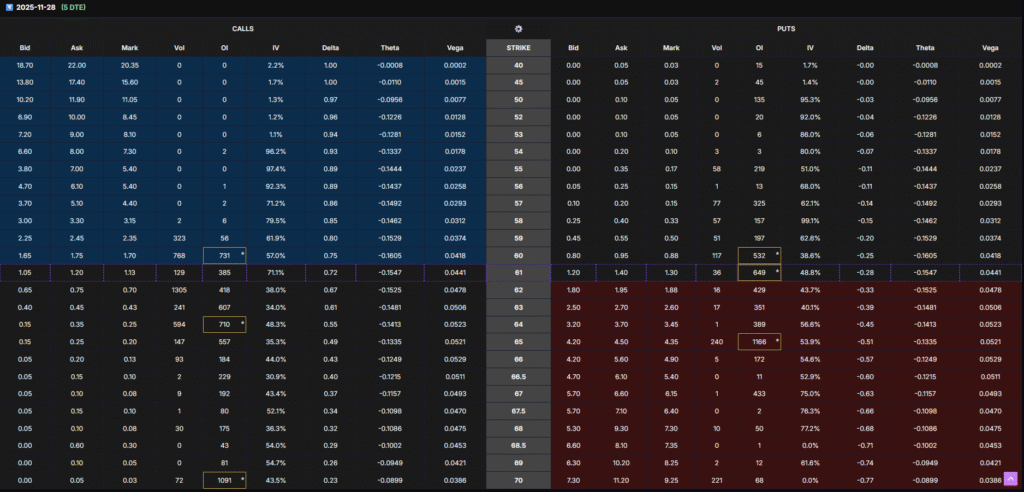Image resolution: width=1024 pixels, height=492 pixels.
Task: Collapse the 2025-11-28 expiration chevron icon
Action: tap(8, 7)
